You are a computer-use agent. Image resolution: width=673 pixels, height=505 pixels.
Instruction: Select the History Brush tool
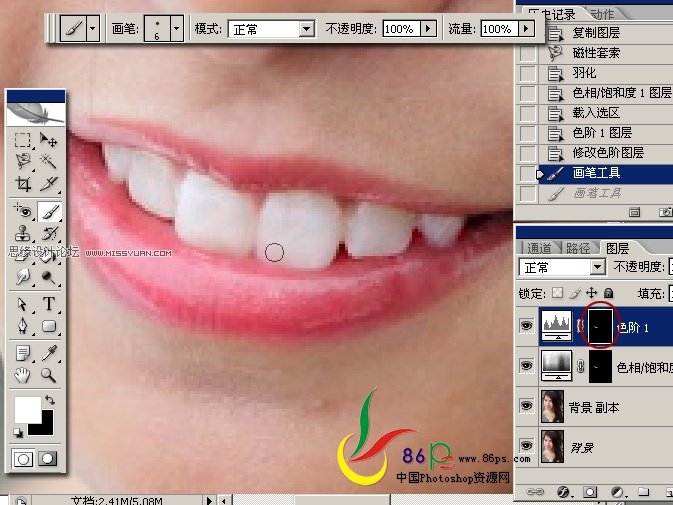click(49, 233)
